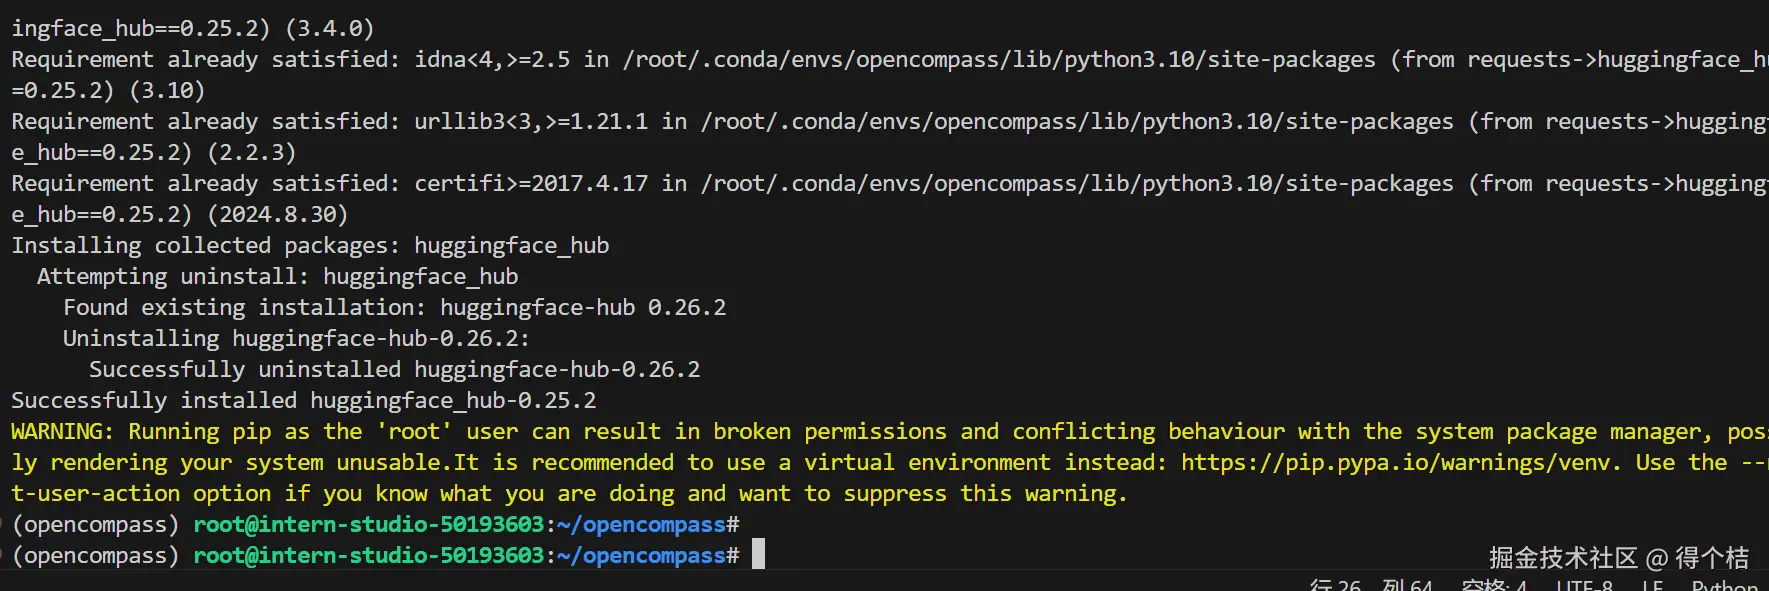The height and width of the screenshot is (591, 1769).
Task: Focus the terminal cursor on the last prompt
Action: point(758,555)
